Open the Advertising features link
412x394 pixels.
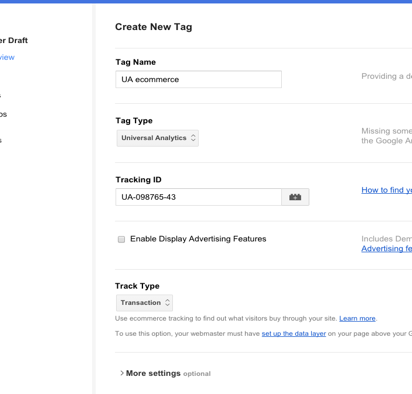(387, 249)
